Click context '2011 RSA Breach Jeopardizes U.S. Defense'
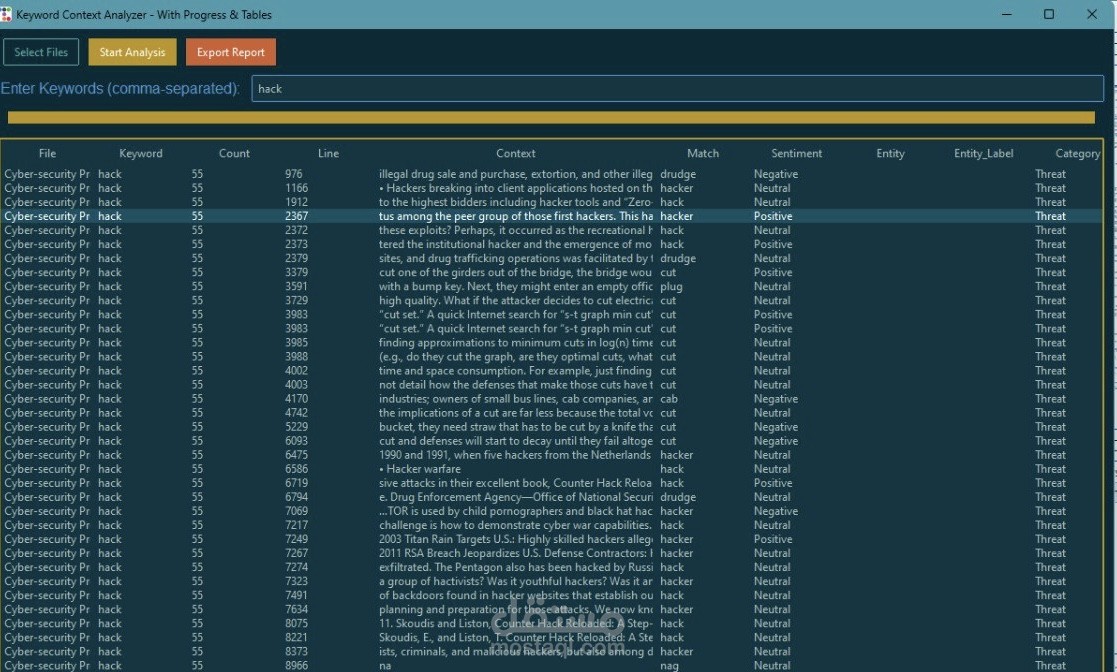Screen dimensions: 1117x672 pyautogui.click(x=516, y=553)
